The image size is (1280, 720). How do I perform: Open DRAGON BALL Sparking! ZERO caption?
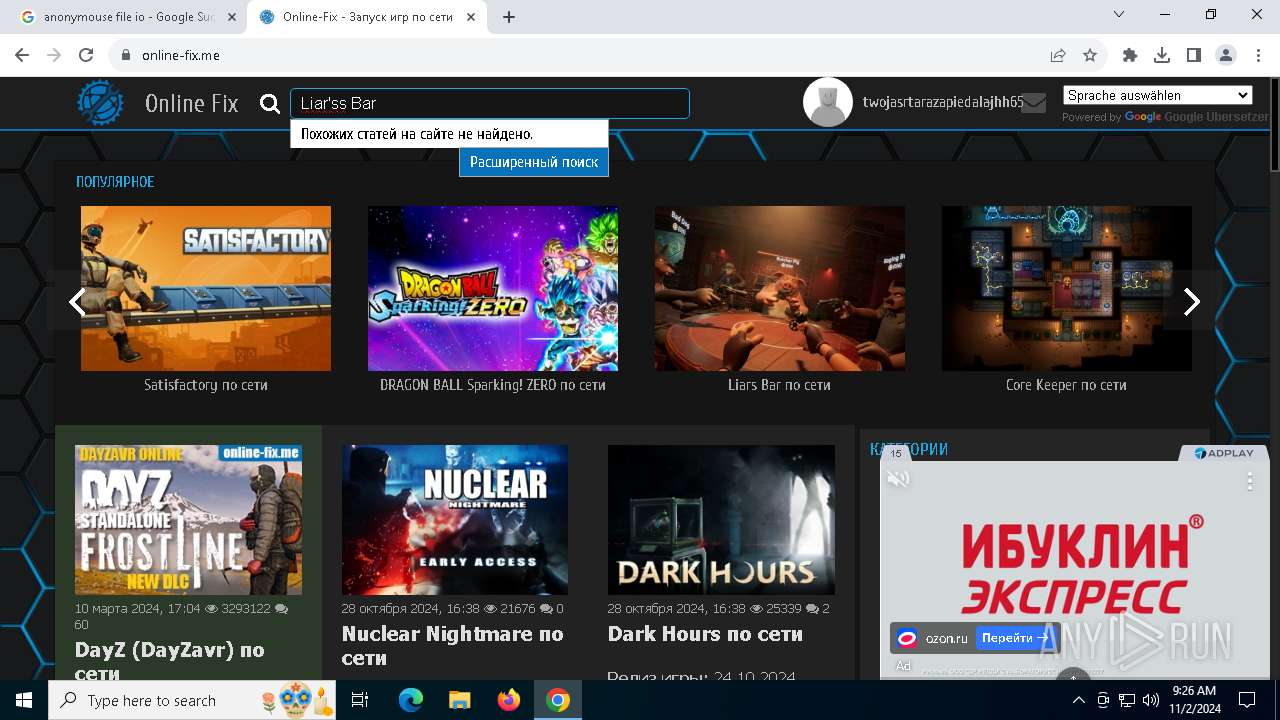point(493,385)
